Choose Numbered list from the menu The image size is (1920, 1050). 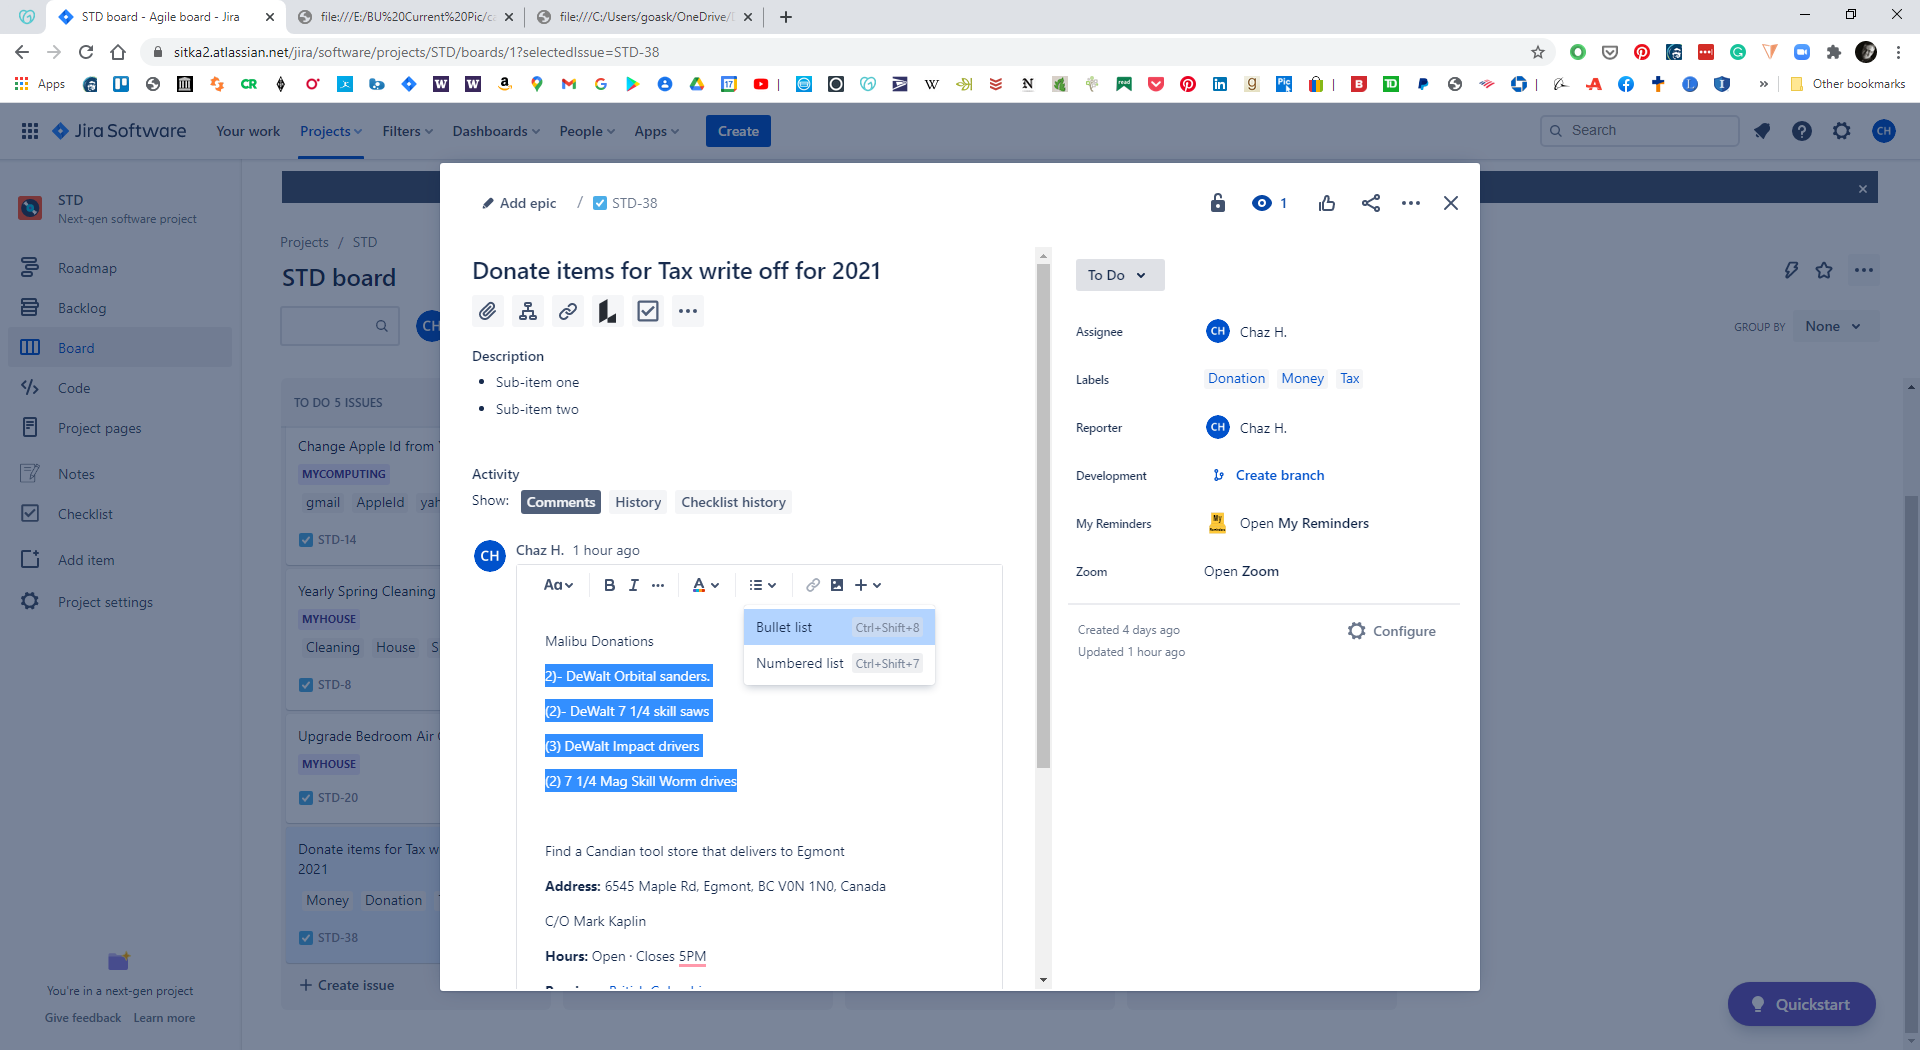(839, 663)
